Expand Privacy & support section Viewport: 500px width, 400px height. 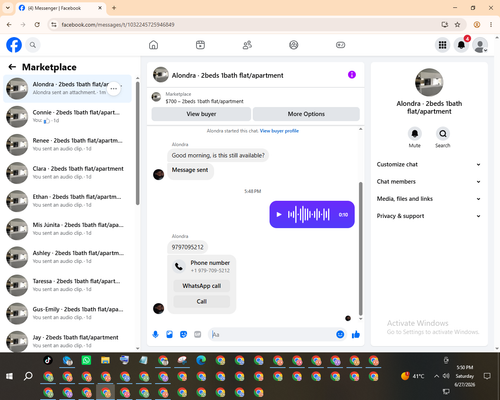pyautogui.click(x=429, y=216)
